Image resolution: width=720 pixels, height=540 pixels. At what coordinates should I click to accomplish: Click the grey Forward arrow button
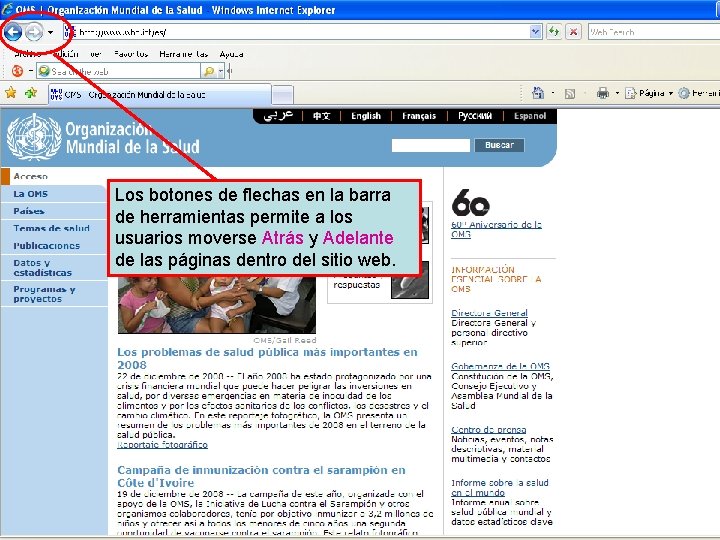34,32
